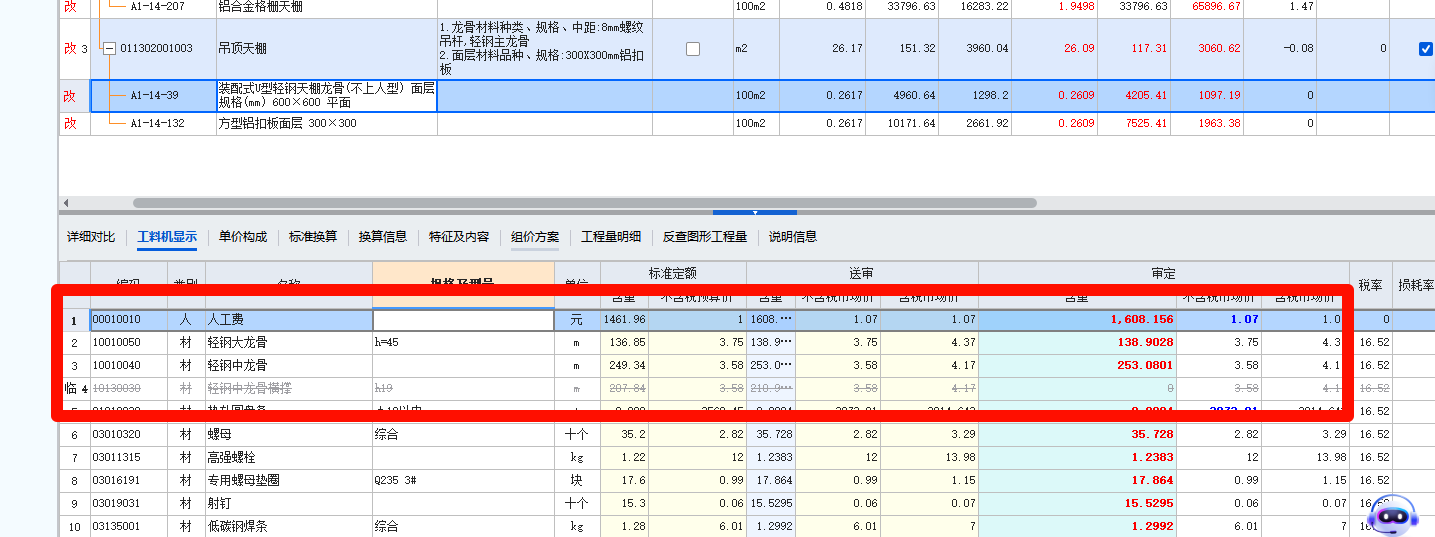Screen dimensions: 1435x537
Task: Select tree row A1-14-39
Action: [153, 96]
